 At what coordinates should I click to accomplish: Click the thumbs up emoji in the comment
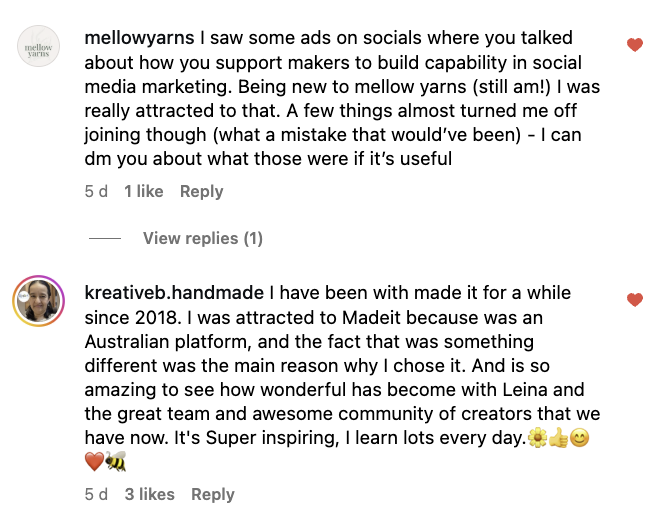tap(557, 437)
